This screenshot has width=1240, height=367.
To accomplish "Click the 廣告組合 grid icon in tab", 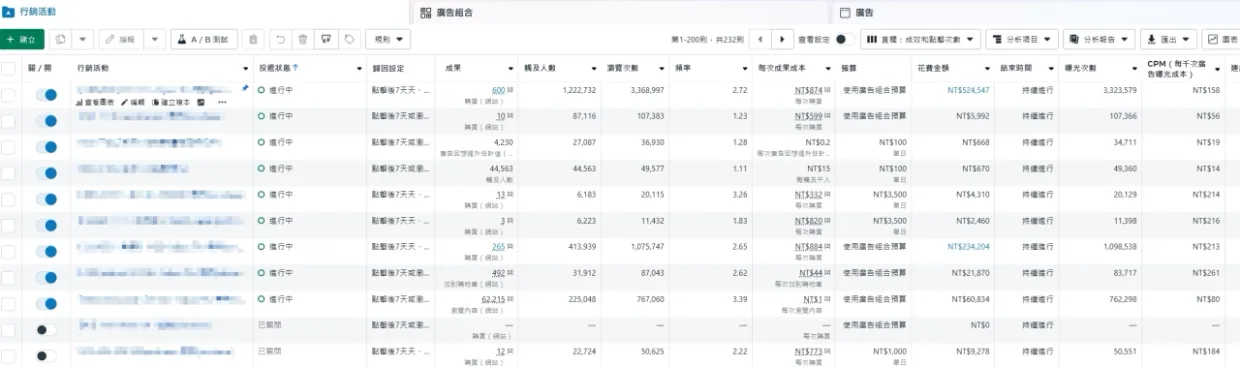I will 426,13.
